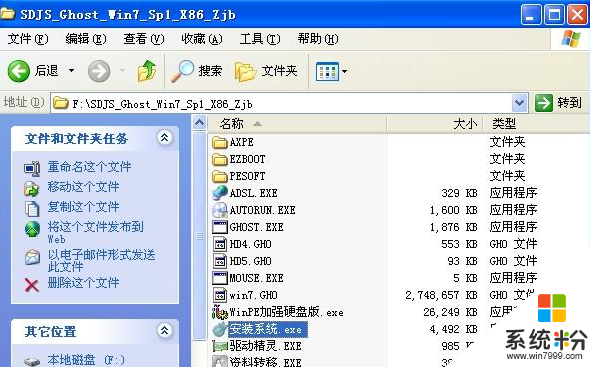The image size is (590, 367).
Task: Open the 工具(T) menu
Action: [260, 39]
